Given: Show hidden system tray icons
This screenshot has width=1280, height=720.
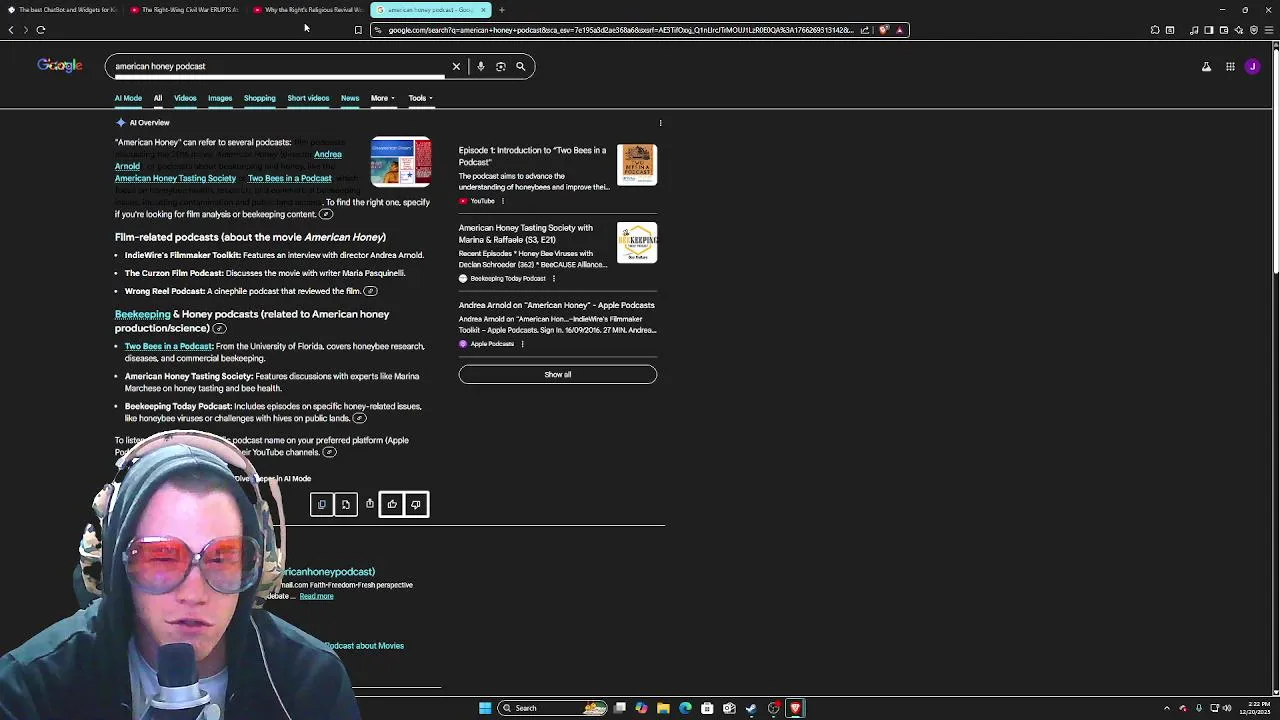Looking at the screenshot, I should 1166,708.
